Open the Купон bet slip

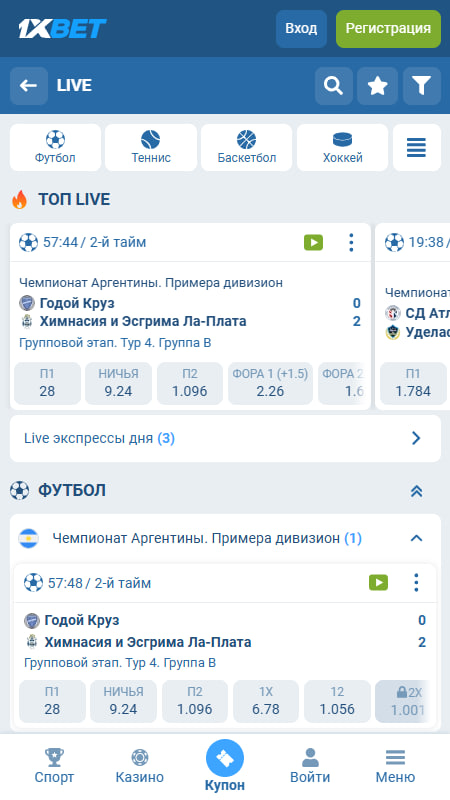(224, 766)
